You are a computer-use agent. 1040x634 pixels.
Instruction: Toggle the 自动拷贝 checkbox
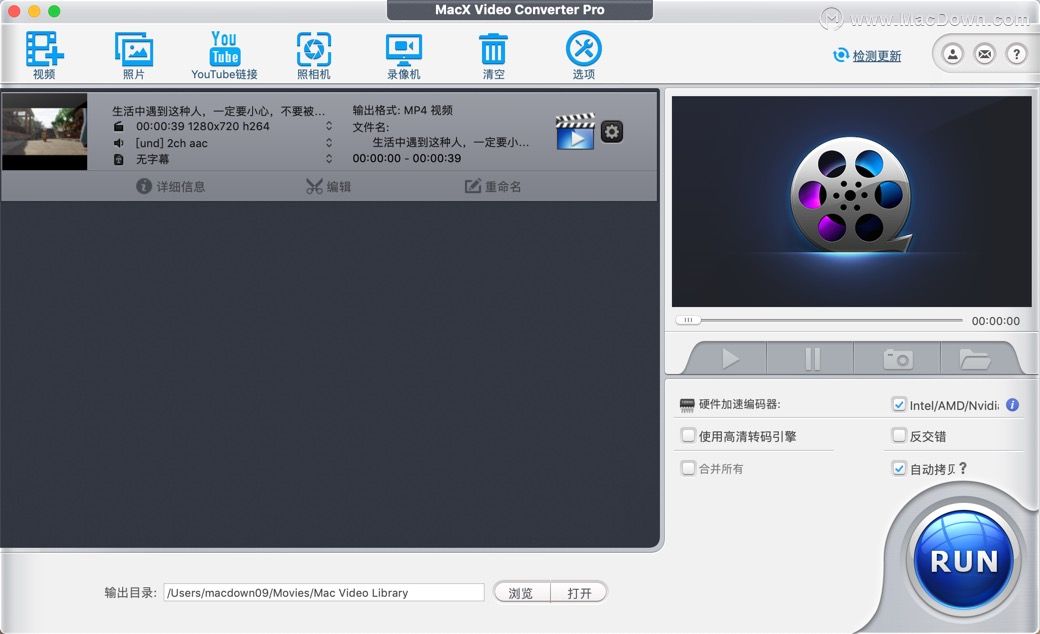click(x=899, y=468)
